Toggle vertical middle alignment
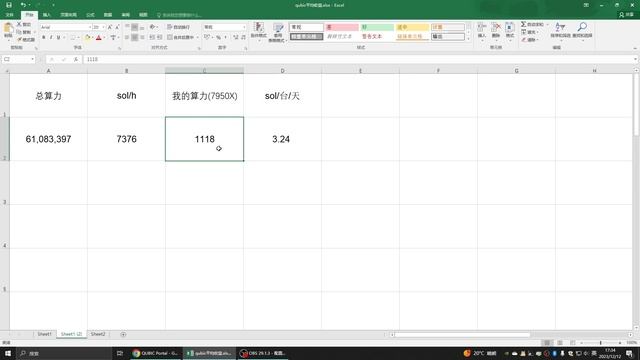The width and height of the screenshot is (640, 360). click(134, 27)
